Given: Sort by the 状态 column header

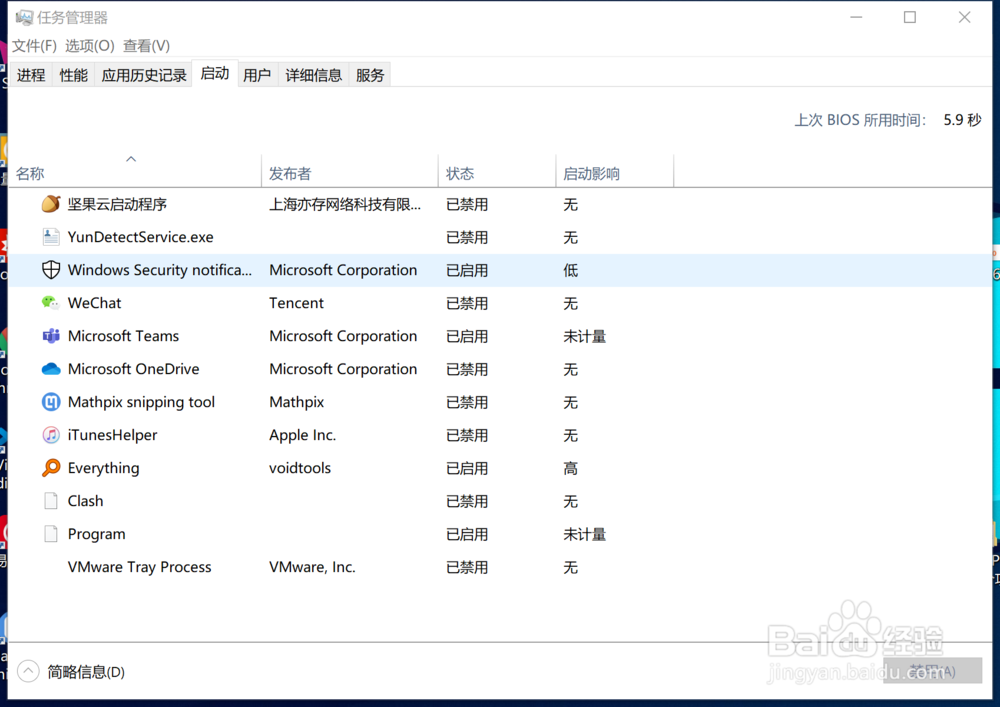Looking at the screenshot, I should tap(460, 174).
